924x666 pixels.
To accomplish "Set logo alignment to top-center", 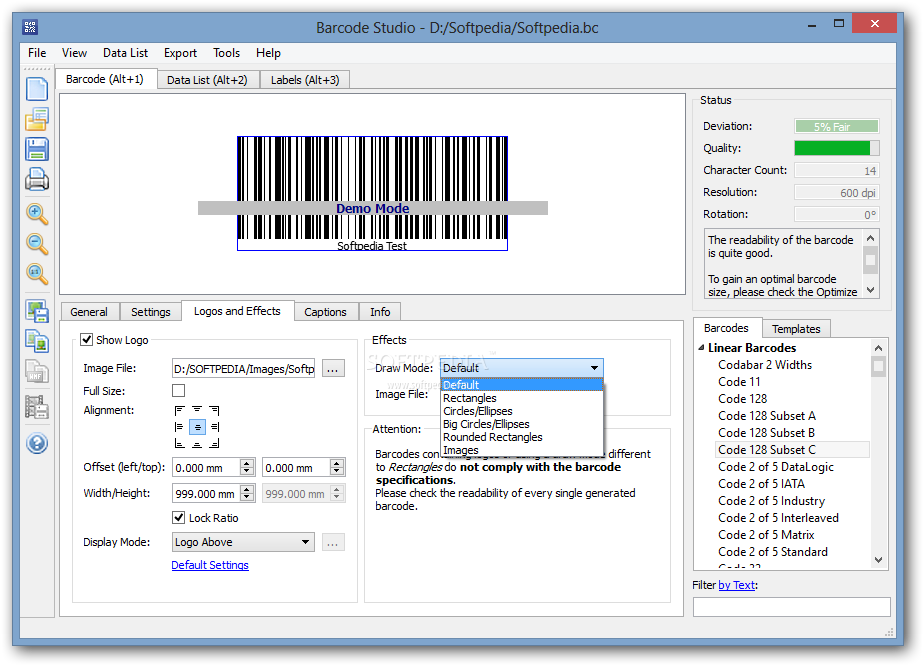I will [x=197, y=410].
